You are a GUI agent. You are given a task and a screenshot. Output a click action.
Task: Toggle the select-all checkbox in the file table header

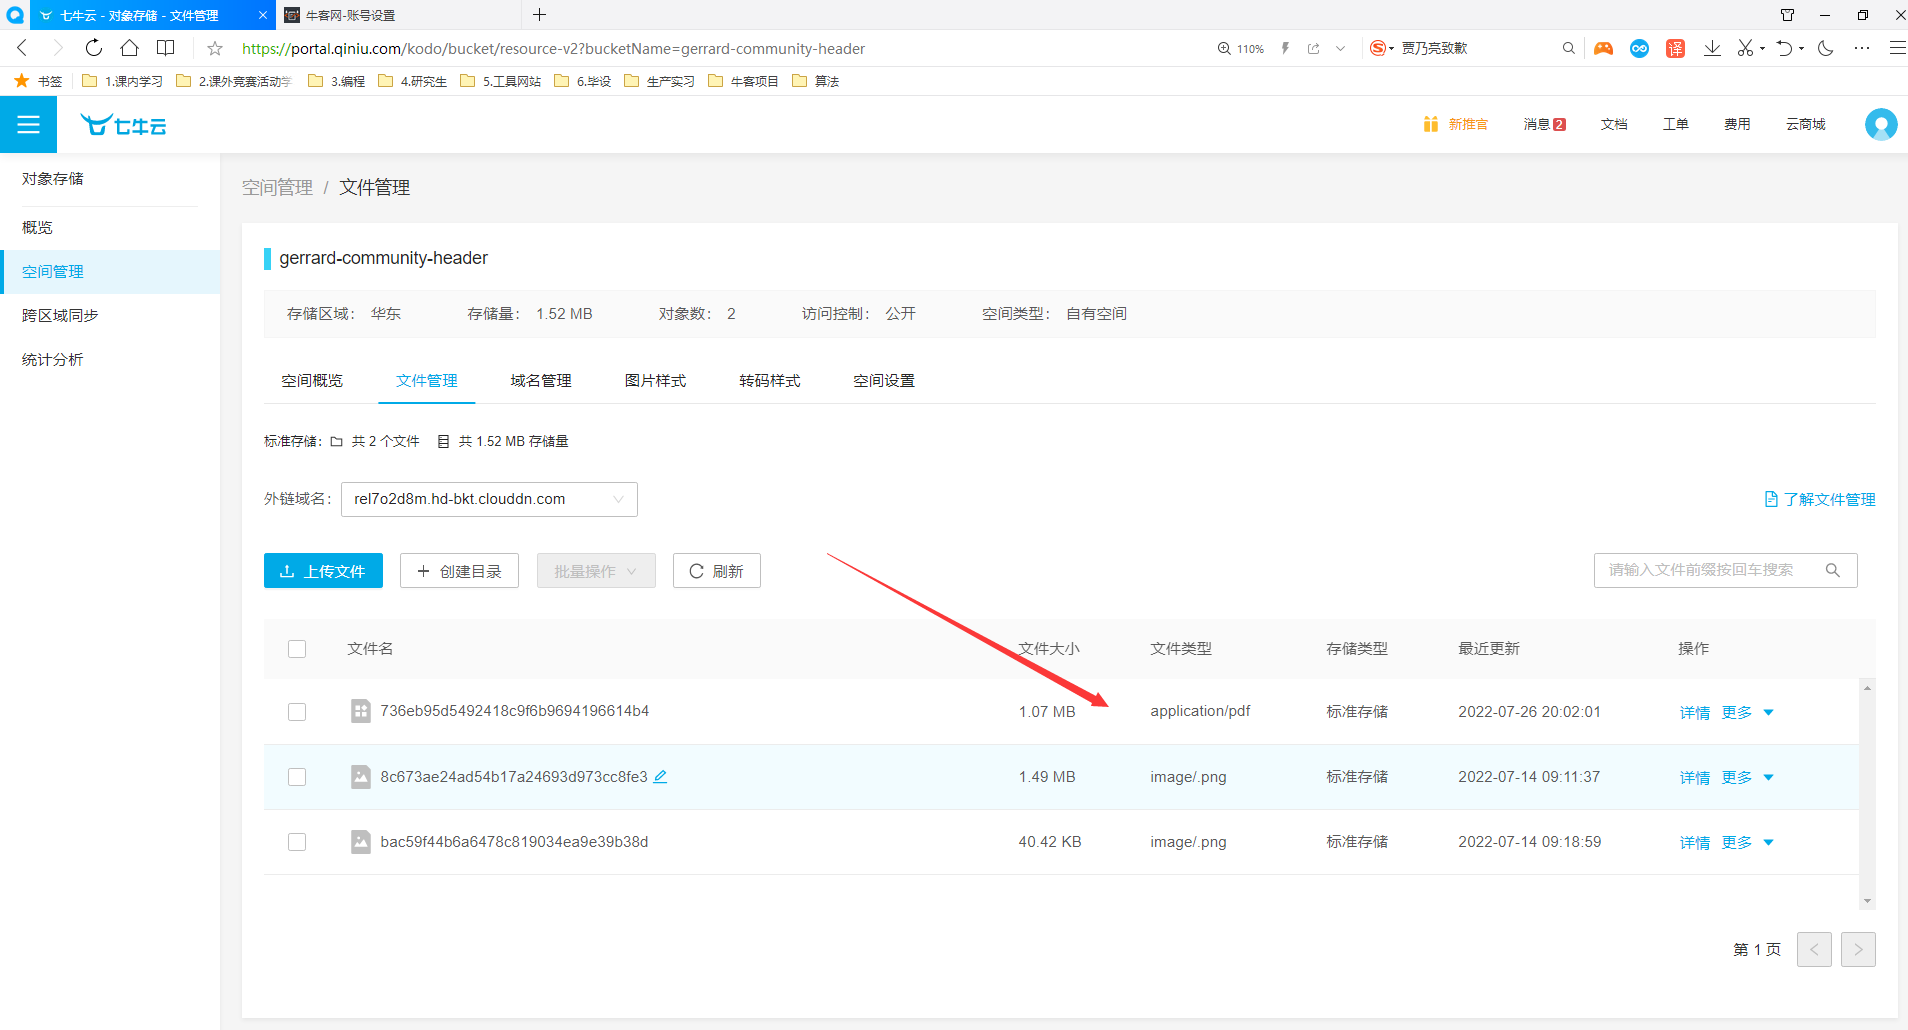click(297, 649)
